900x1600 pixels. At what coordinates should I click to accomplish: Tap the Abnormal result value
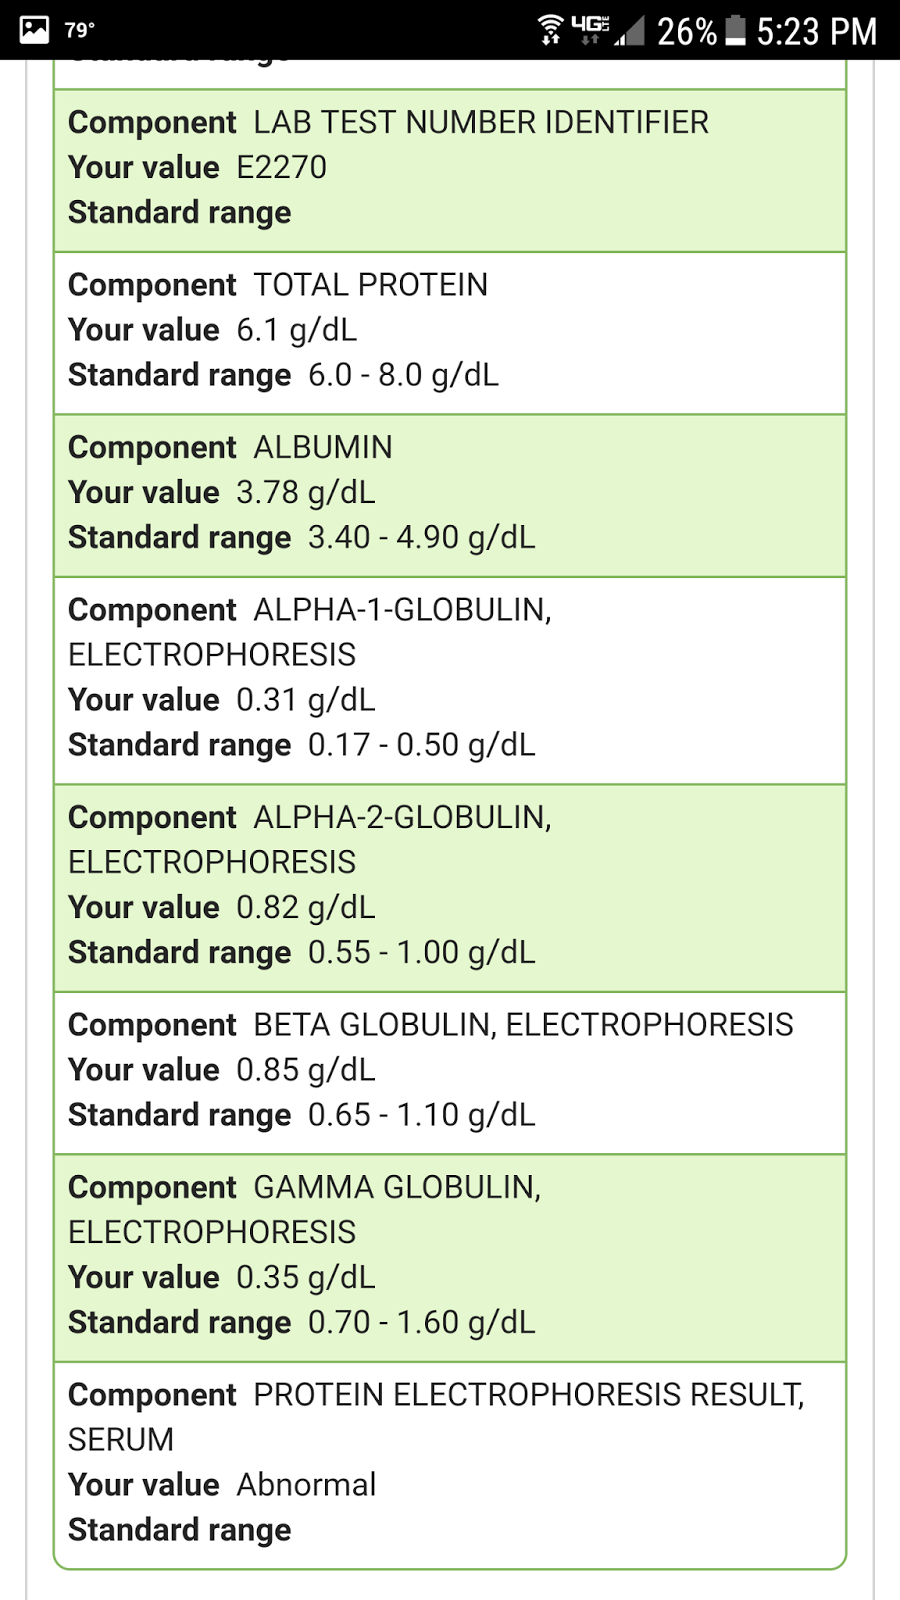coord(306,1485)
